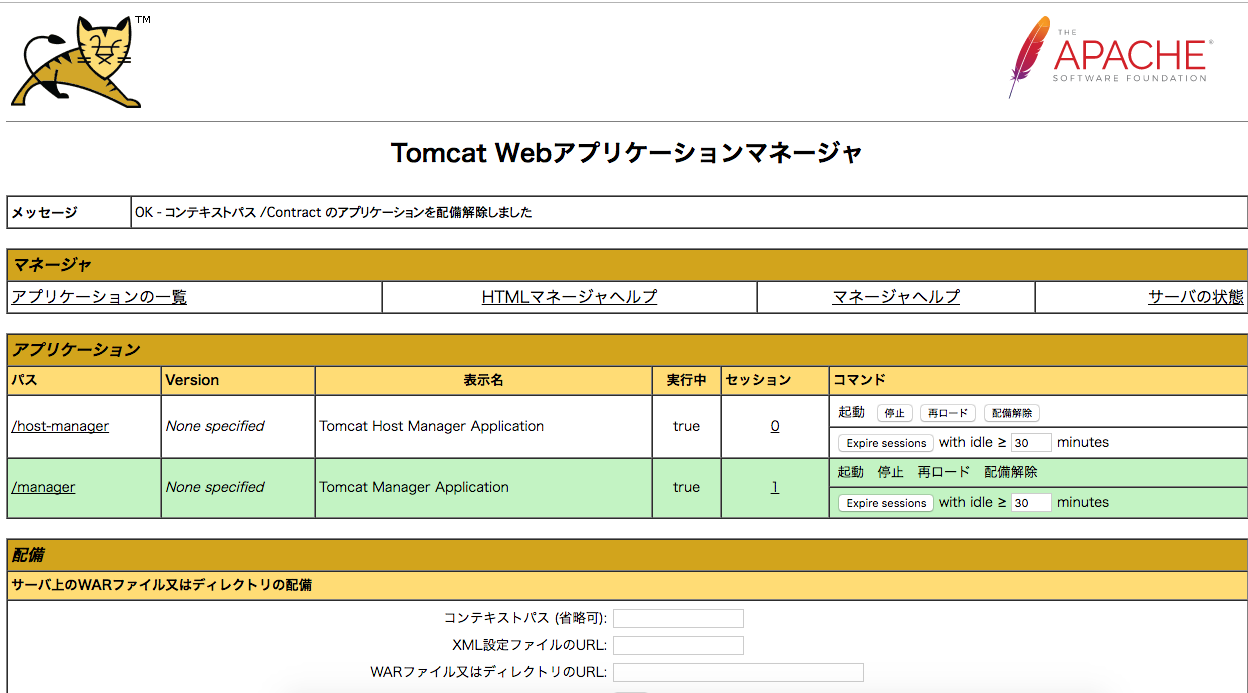Open the マネージャヘルプ page
1248x693 pixels.
click(x=895, y=296)
